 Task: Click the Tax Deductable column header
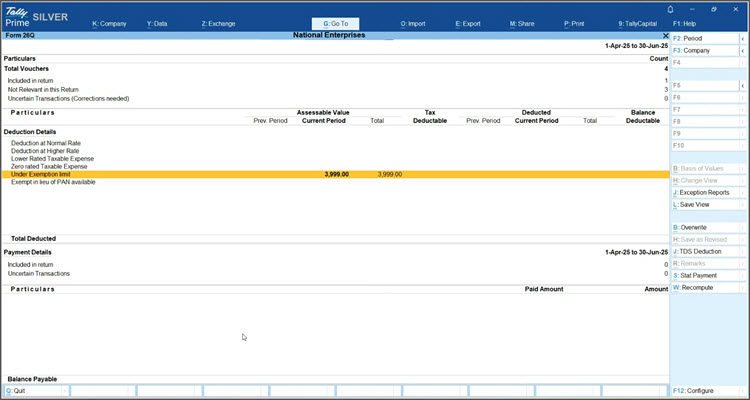pos(430,117)
